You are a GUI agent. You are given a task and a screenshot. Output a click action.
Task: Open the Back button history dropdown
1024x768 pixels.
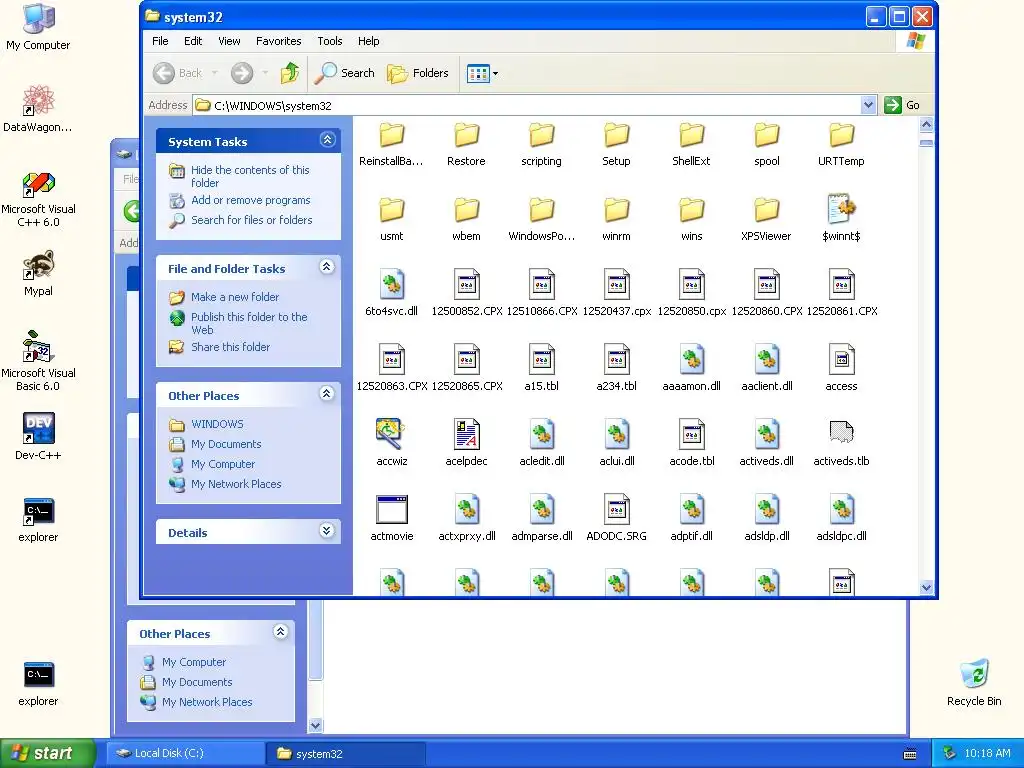(215, 73)
